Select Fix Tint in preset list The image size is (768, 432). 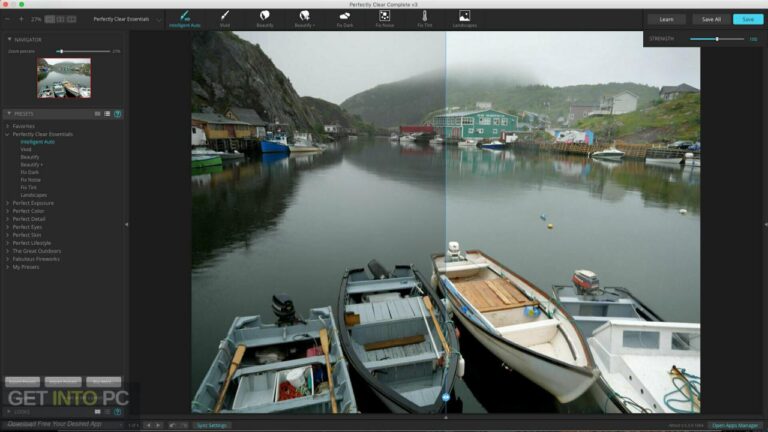tap(28, 187)
